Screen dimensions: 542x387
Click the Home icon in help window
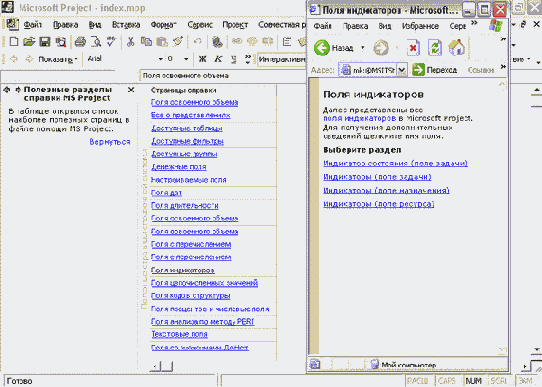click(x=457, y=47)
